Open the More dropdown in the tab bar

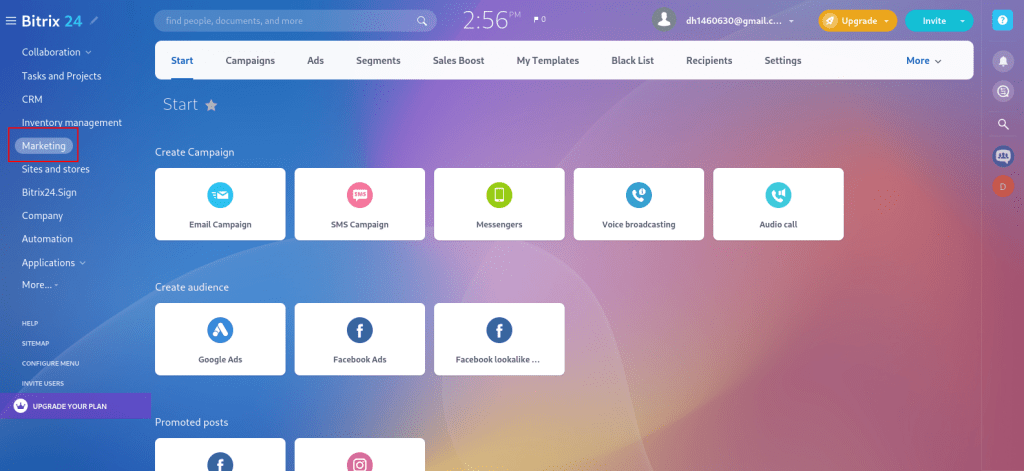923,61
